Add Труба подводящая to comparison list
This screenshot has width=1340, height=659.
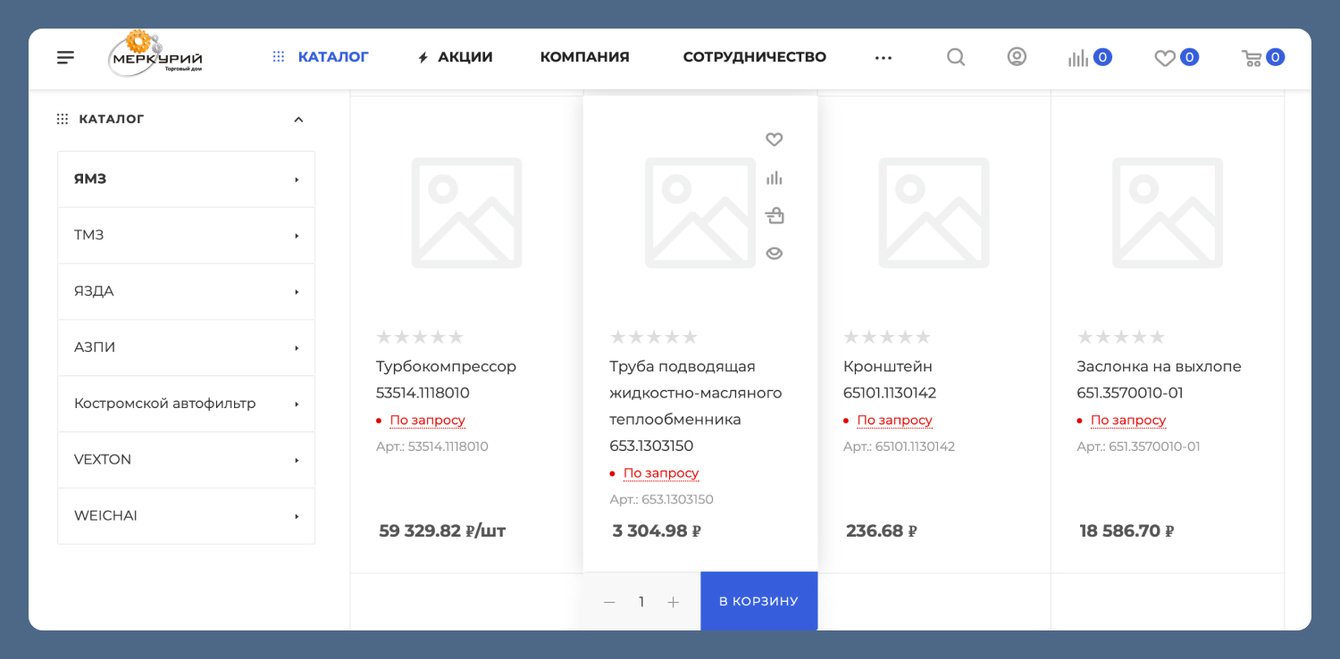(774, 178)
